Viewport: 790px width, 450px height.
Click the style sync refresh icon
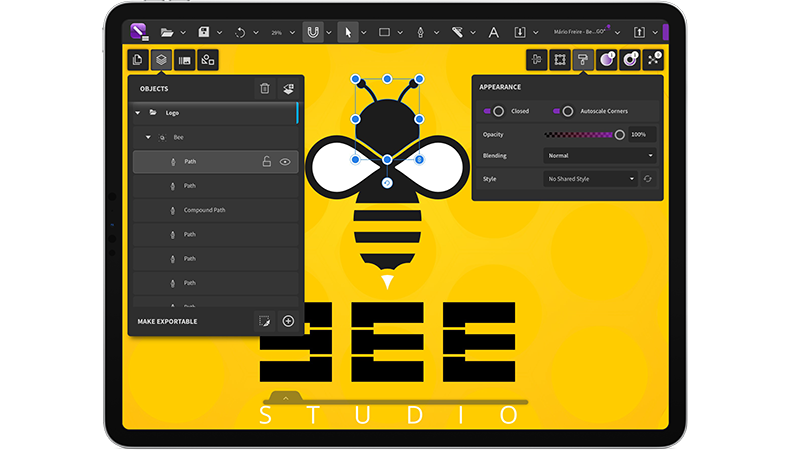[647, 179]
